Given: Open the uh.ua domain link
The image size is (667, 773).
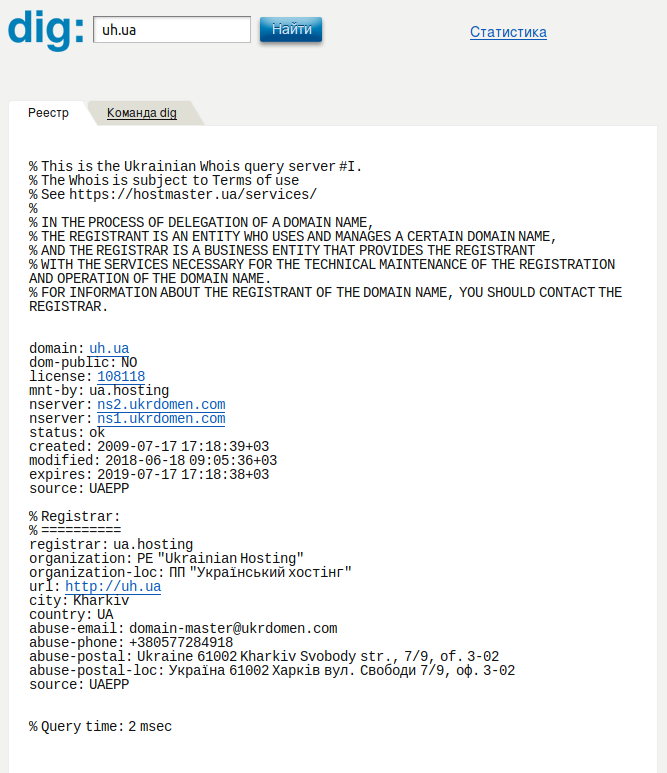Looking at the screenshot, I should (109, 349).
